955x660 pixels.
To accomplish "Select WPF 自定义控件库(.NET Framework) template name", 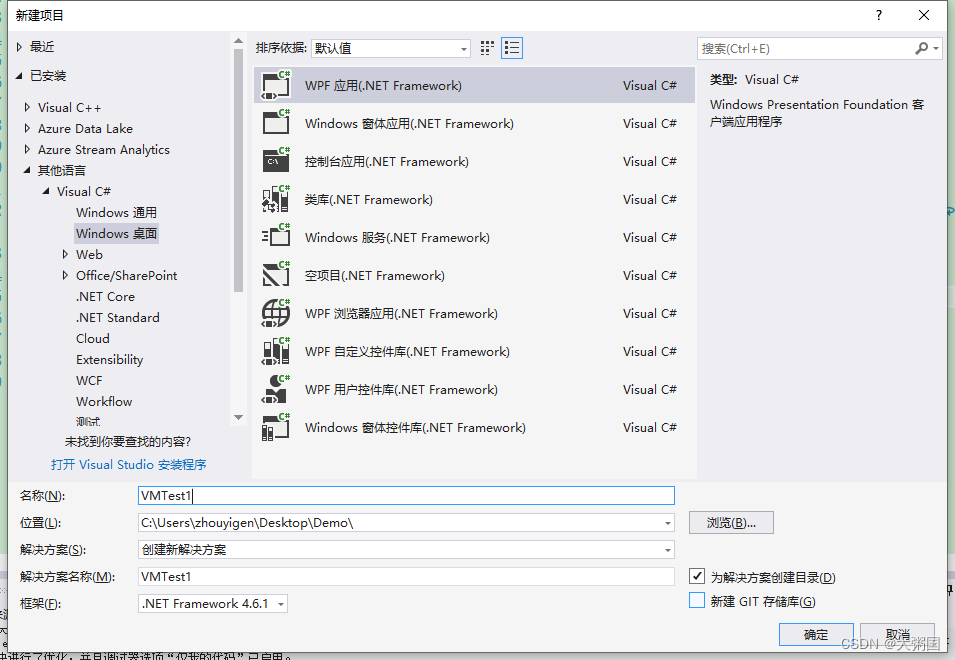I will pos(407,351).
